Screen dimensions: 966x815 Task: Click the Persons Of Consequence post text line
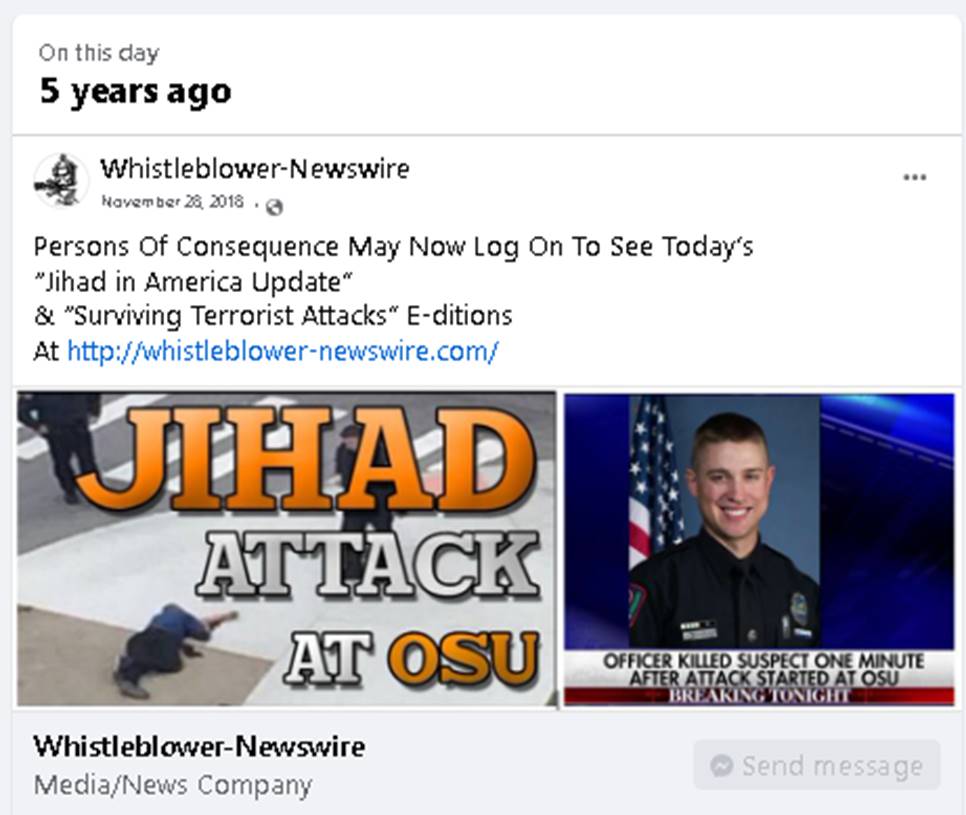[393, 246]
